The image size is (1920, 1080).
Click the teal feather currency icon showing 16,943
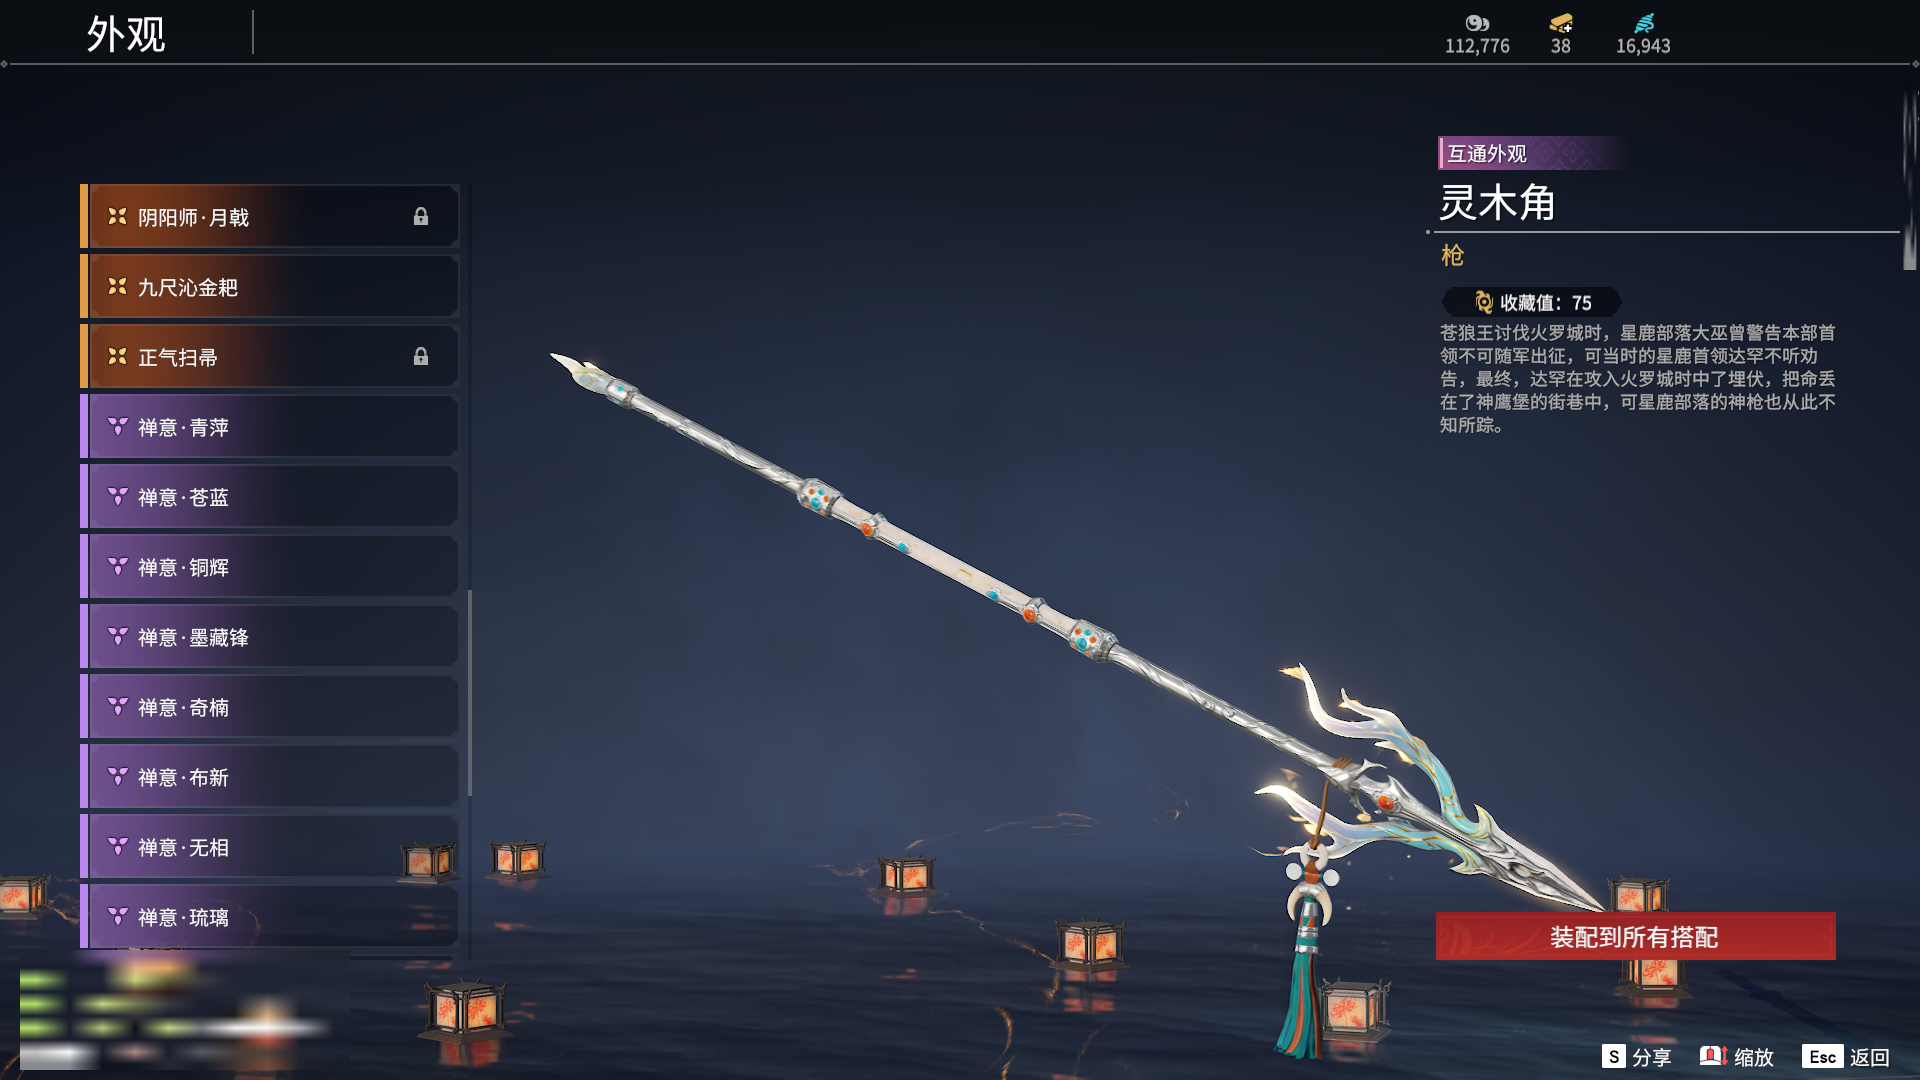[1644, 23]
